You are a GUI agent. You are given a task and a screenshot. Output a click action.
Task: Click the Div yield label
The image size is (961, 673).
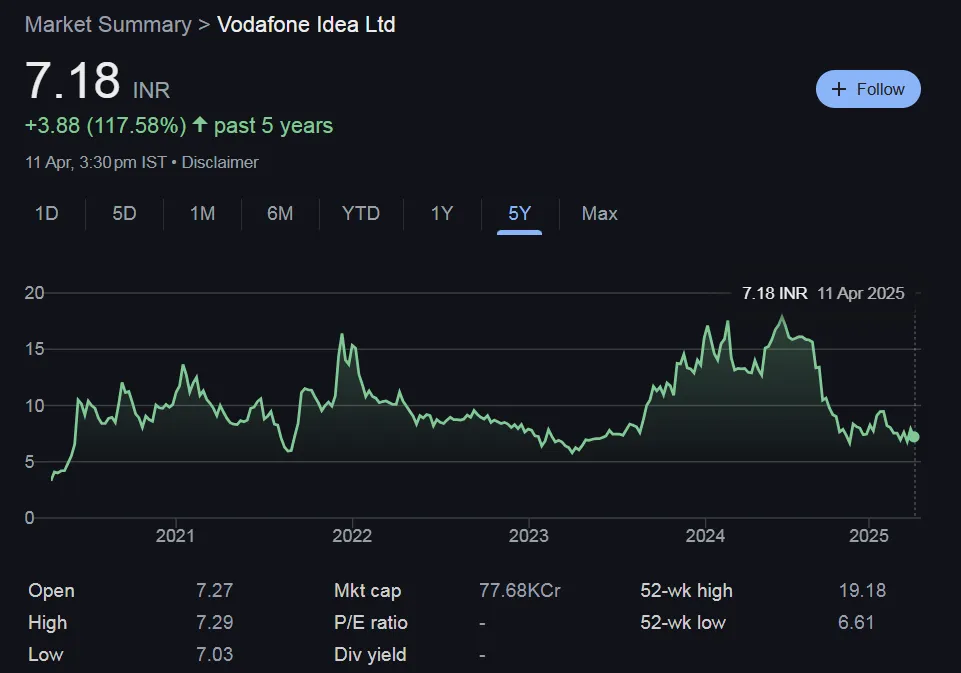coord(370,654)
